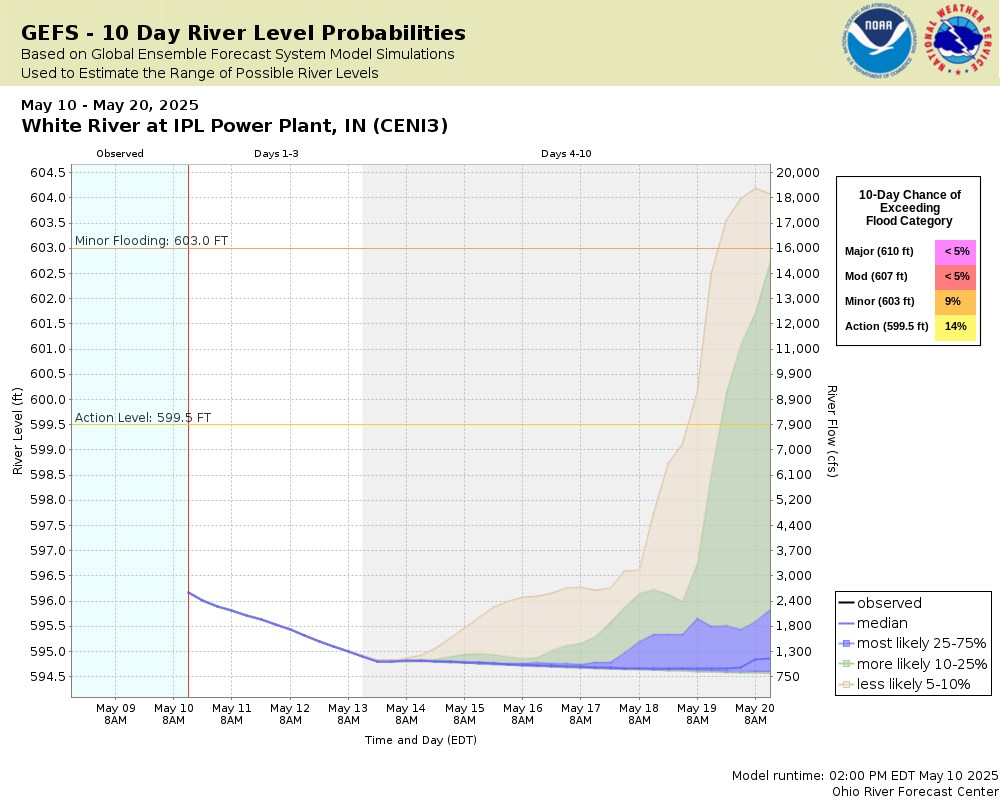
Task: Click the NOAA logo
Action: (x=879, y=41)
